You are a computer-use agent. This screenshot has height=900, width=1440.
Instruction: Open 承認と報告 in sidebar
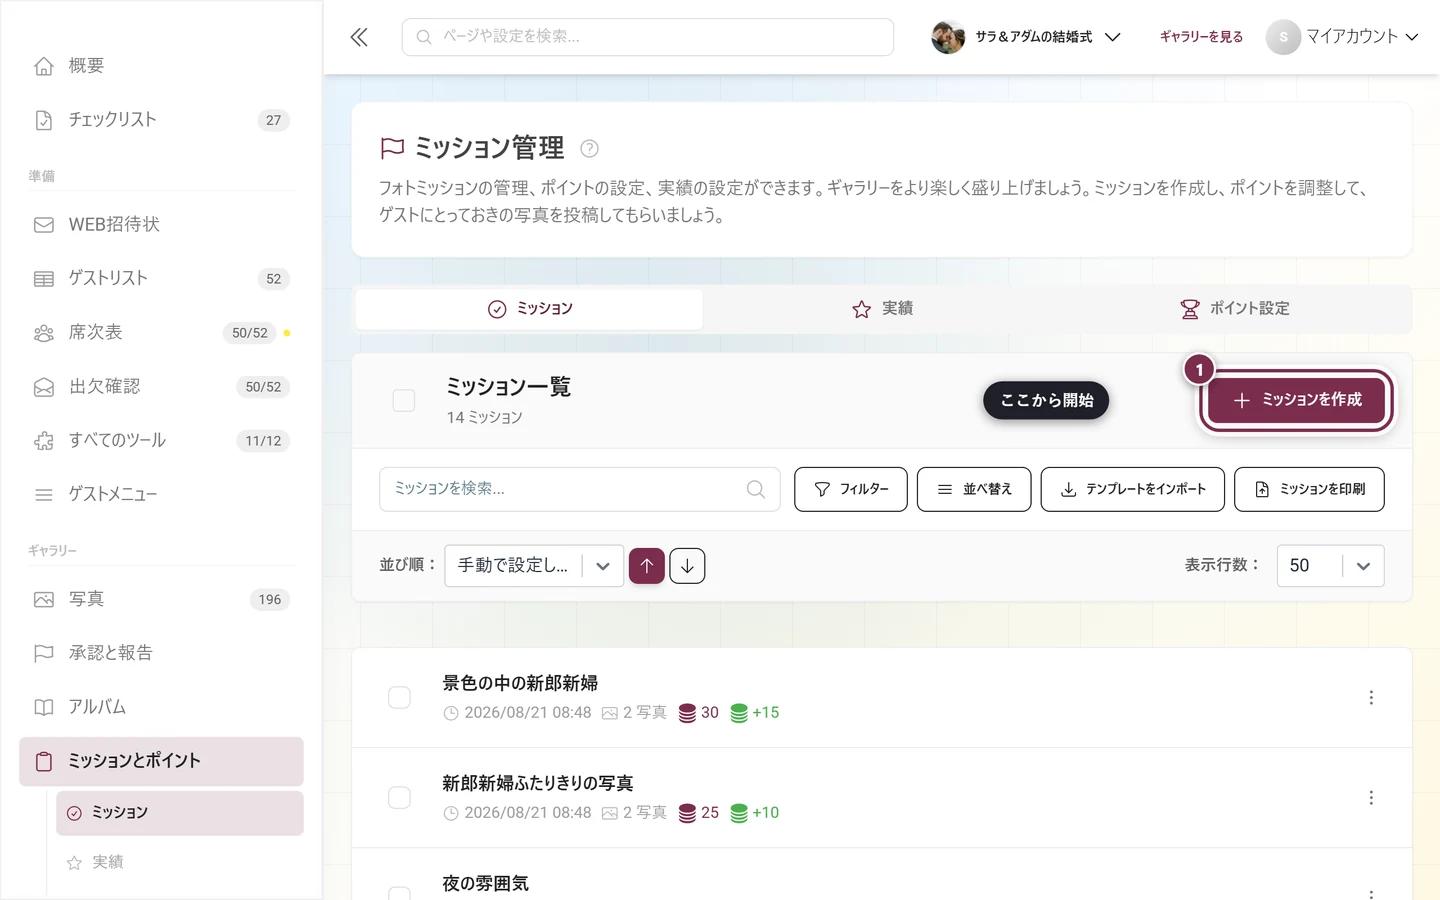tap(161, 653)
